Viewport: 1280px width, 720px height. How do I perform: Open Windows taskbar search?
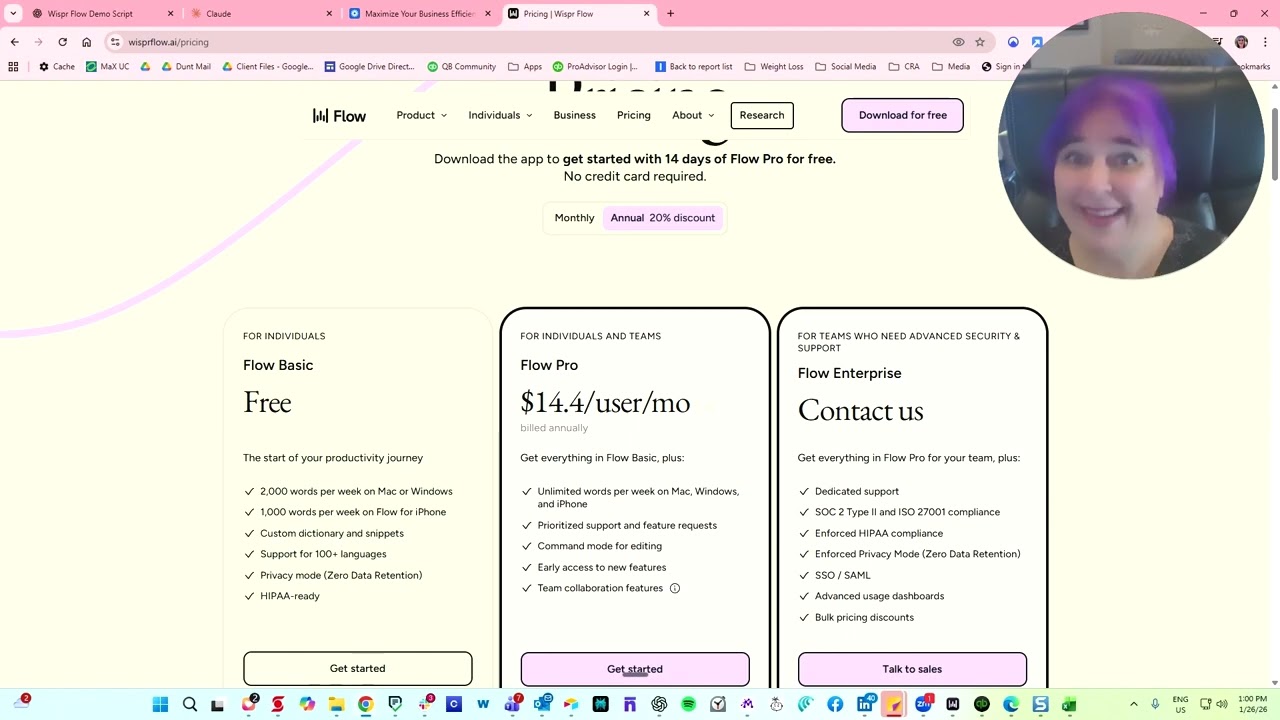click(x=189, y=705)
